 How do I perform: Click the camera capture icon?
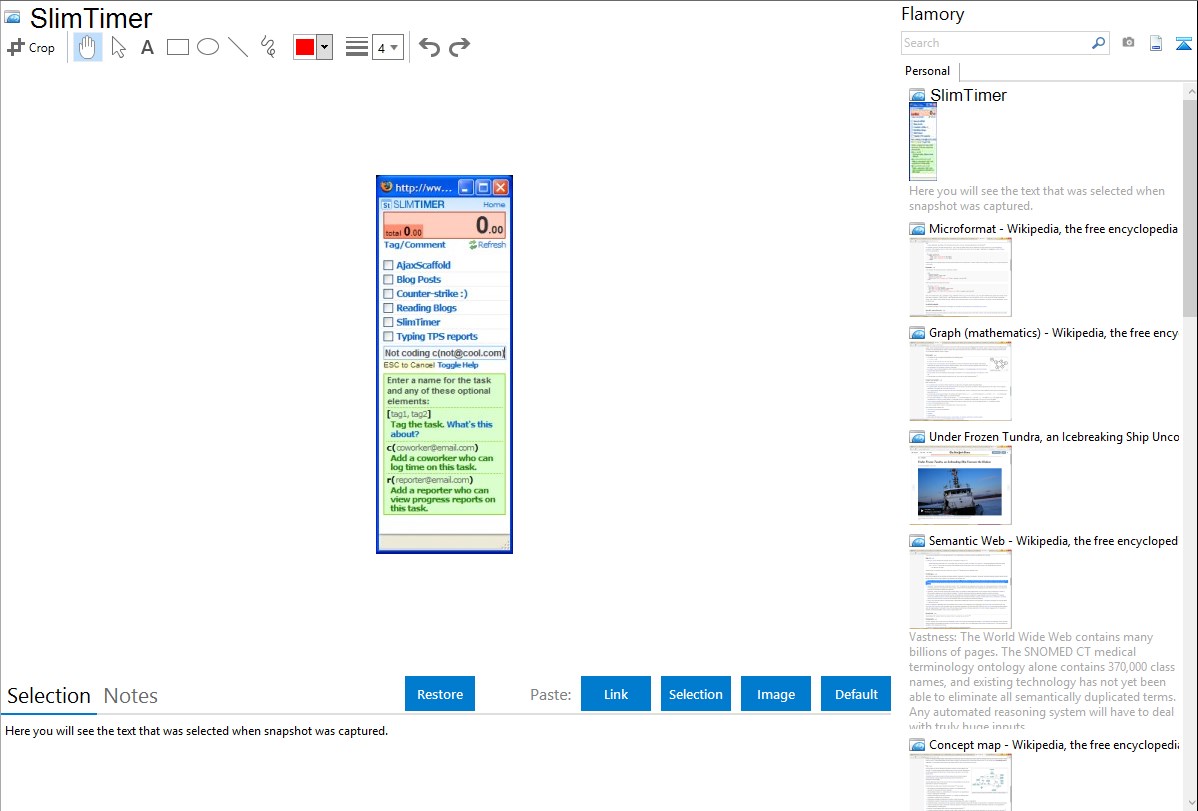[1128, 43]
